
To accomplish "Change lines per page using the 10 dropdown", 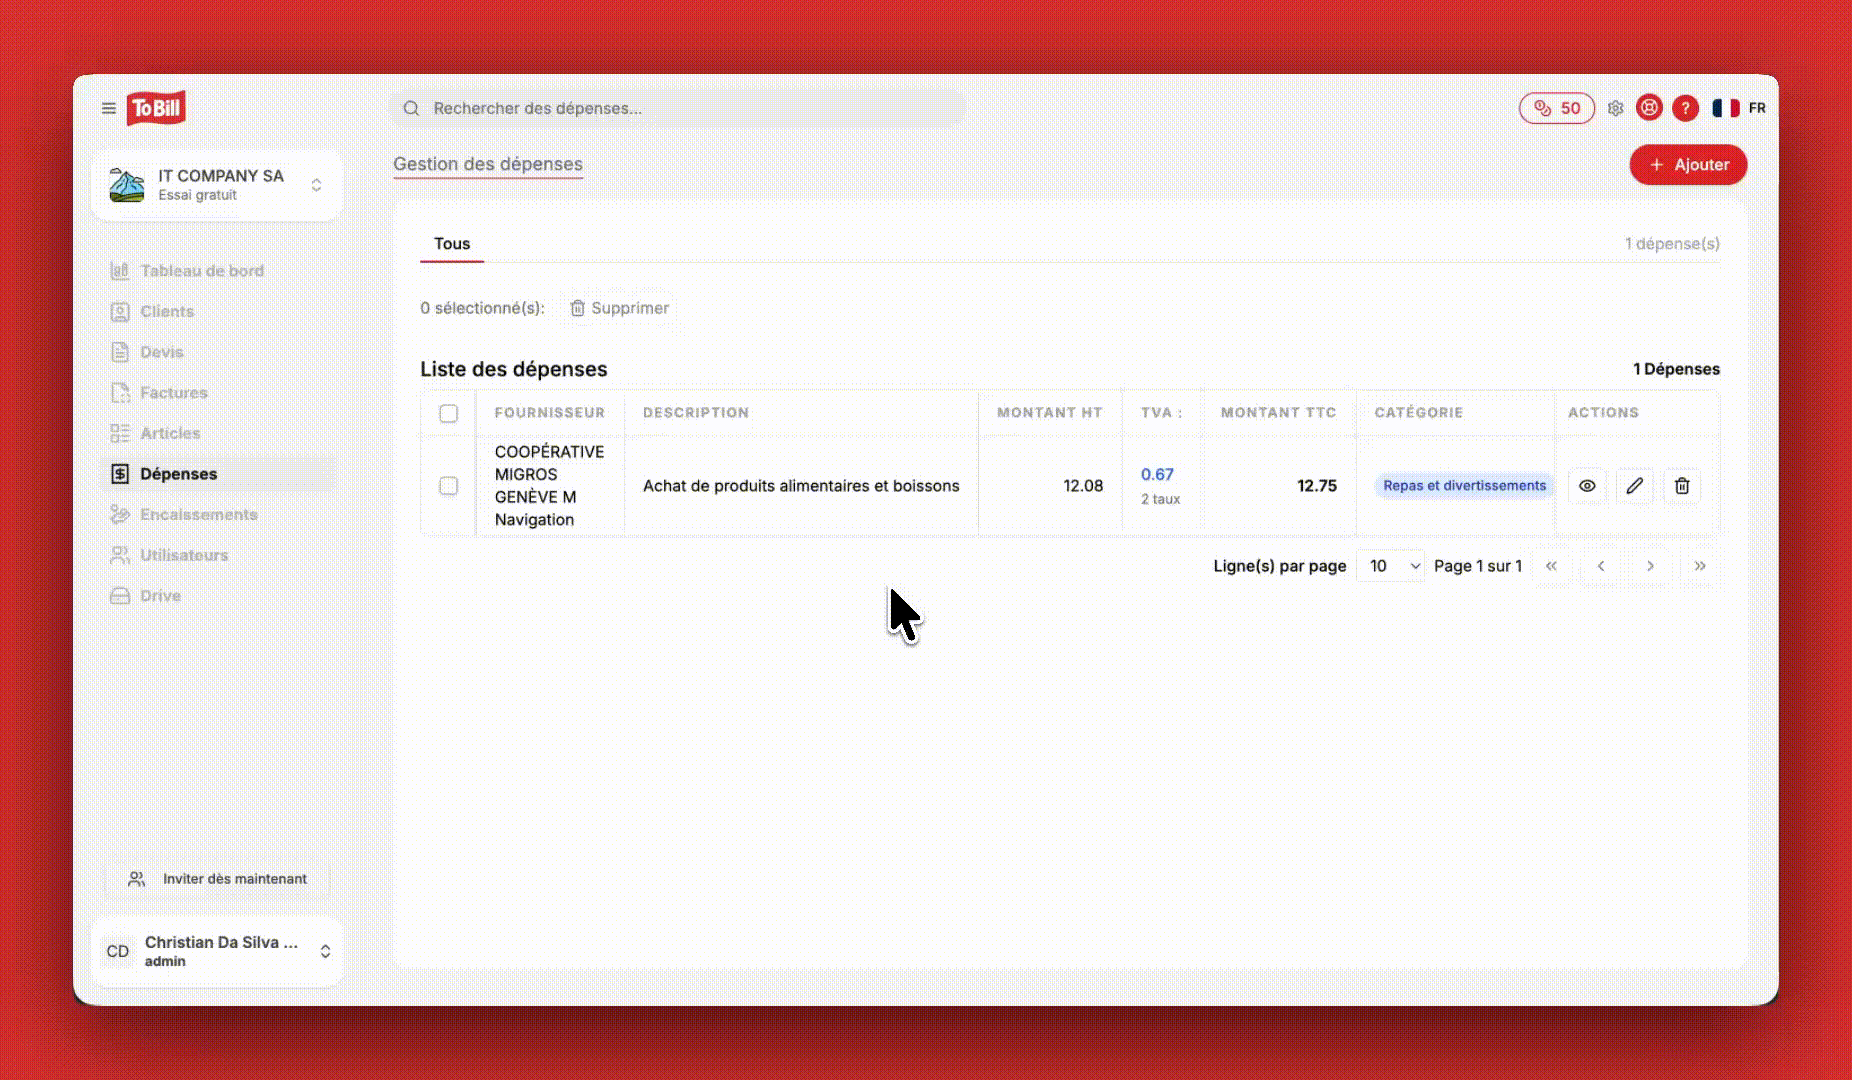I will (x=1389, y=565).
